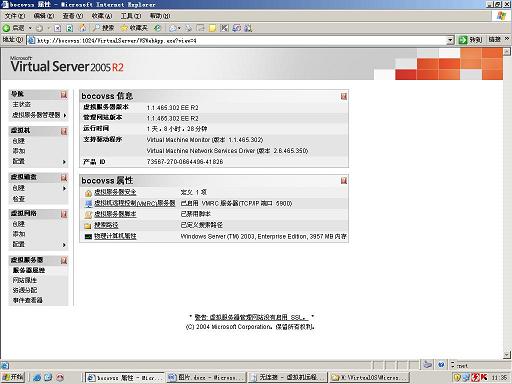Switch to the 图片.doc Word taskbar window
512x384 pixels.
point(206,377)
